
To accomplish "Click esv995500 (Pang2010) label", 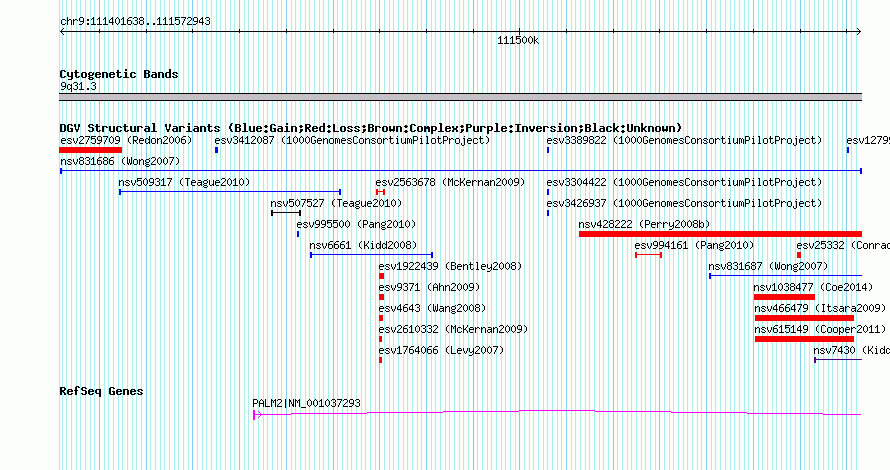I will click(x=356, y=224).
